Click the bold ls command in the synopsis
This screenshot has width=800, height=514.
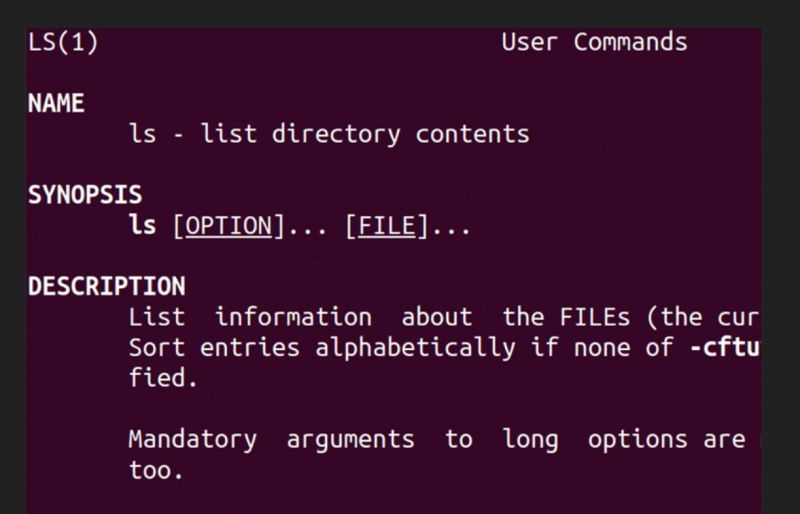click(x=143, y=226)
